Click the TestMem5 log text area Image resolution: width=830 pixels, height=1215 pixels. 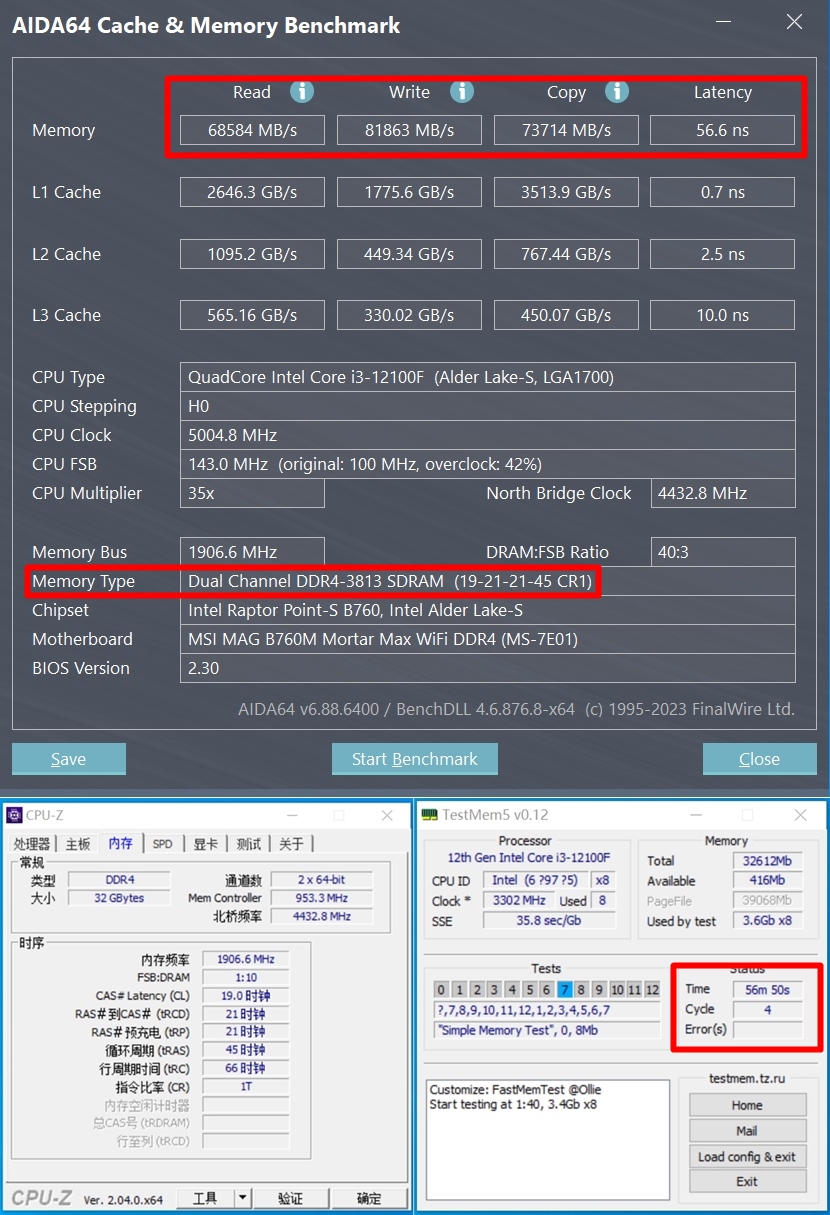coord(547,1139)
